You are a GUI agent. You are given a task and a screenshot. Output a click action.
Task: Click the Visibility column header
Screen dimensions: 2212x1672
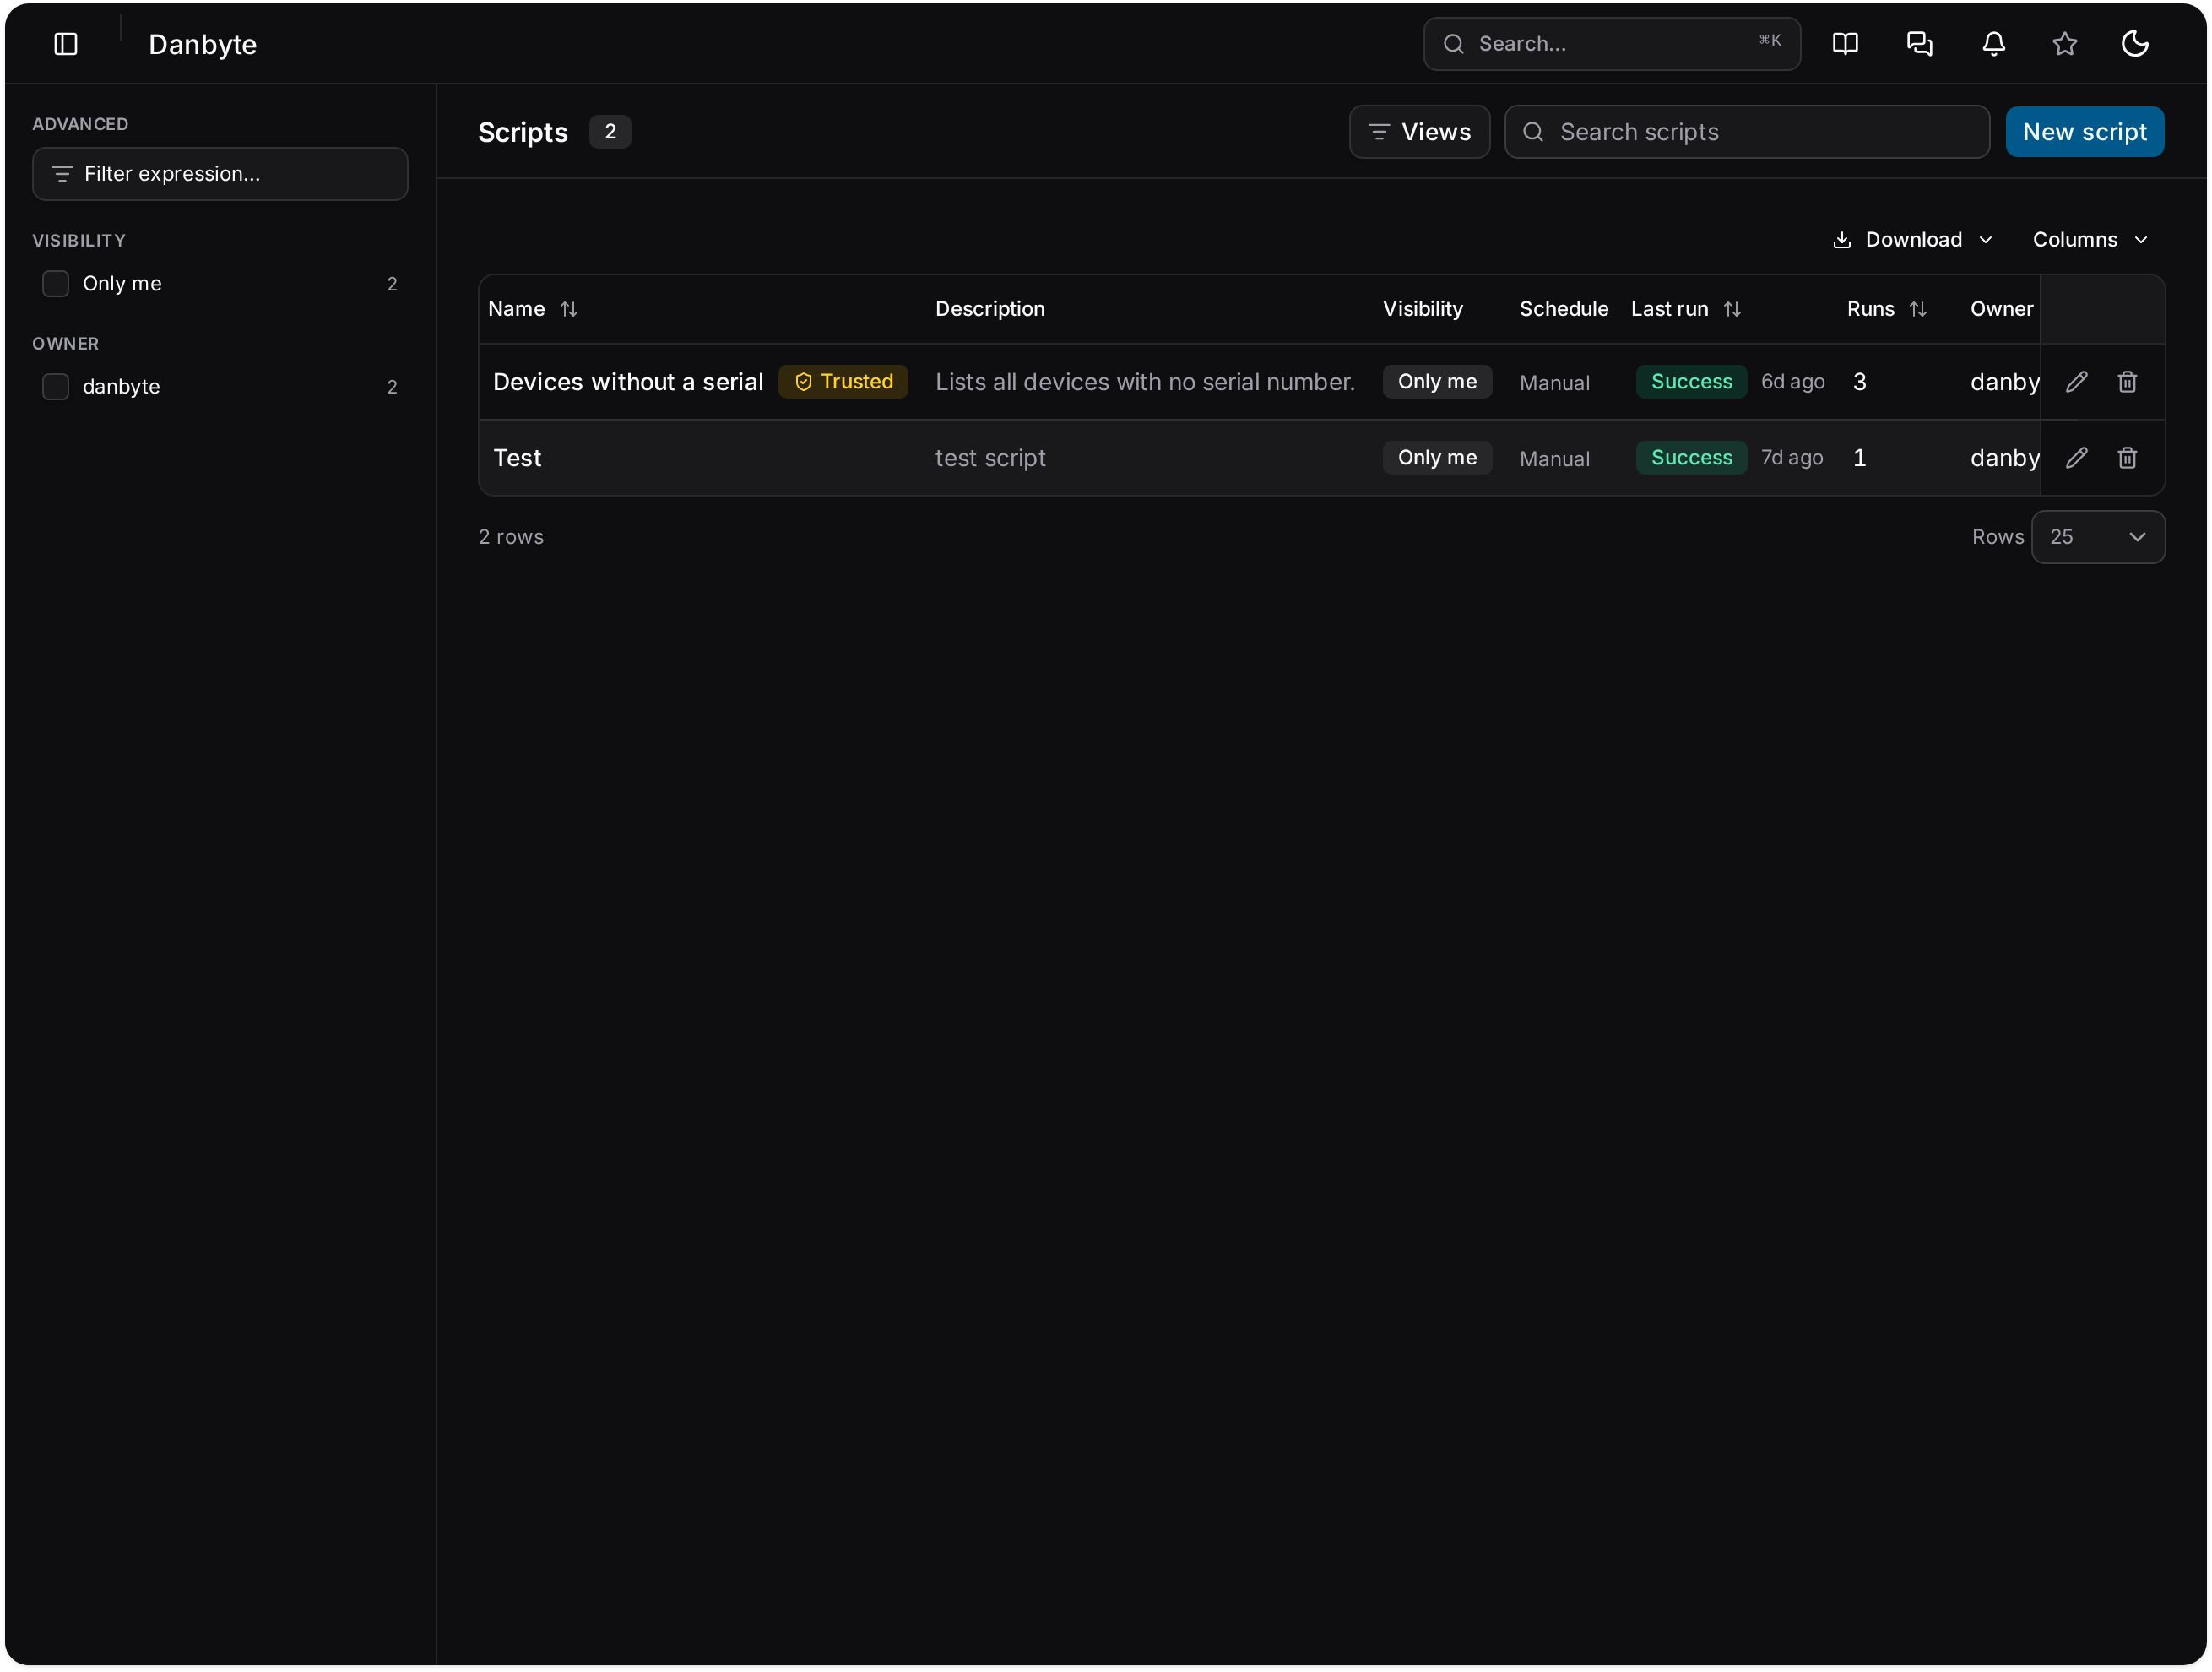[x=1422, y=309]
